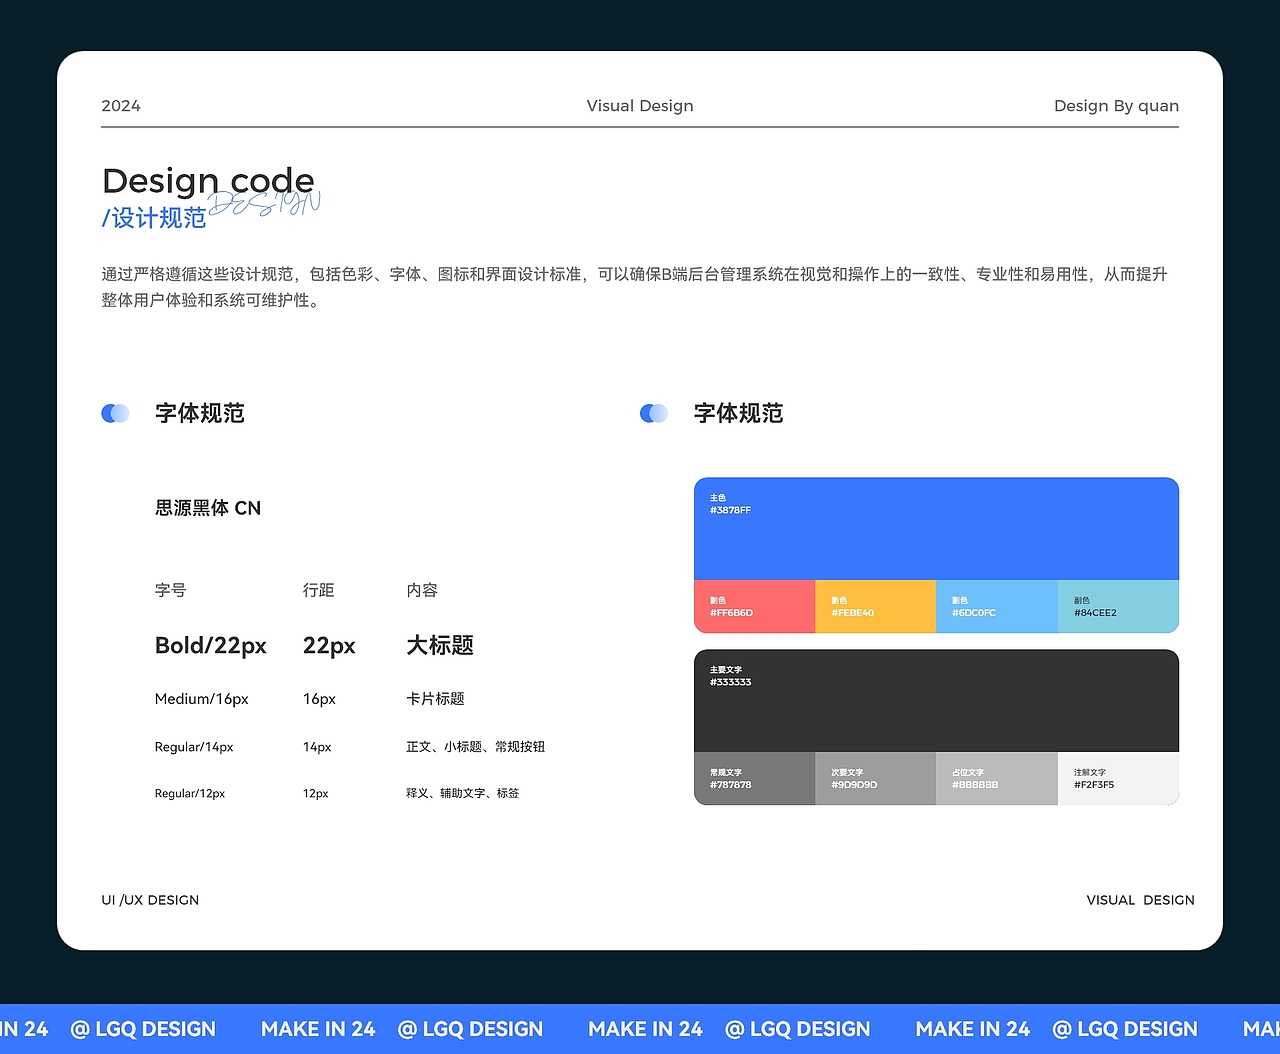Pick the placeholder text swatch #BBBBBB

tap(997, 778)
